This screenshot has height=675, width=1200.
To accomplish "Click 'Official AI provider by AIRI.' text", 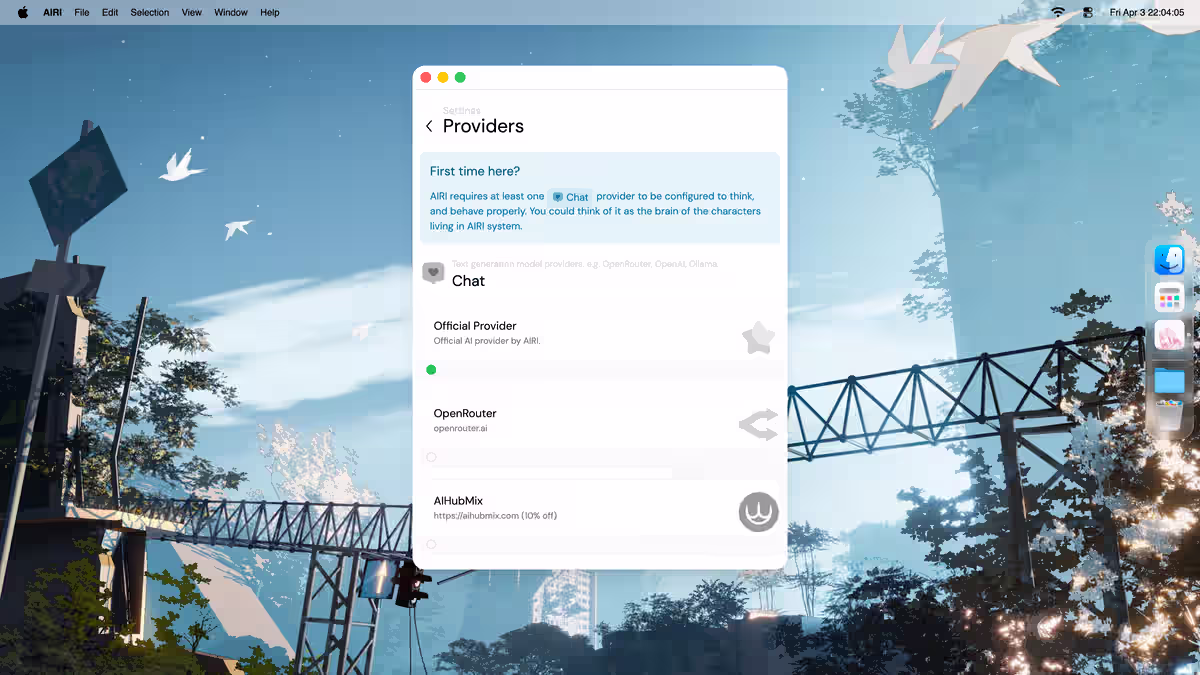I will pyautogui.click(x=487, y=341).
